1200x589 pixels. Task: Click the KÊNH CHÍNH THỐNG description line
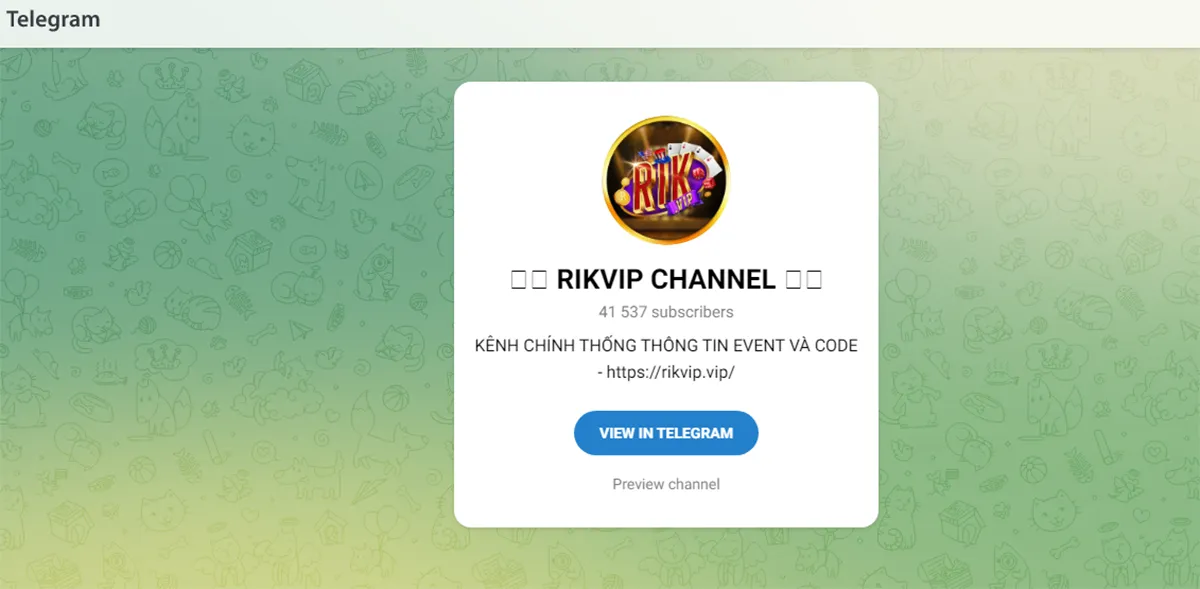pos(666,346)
